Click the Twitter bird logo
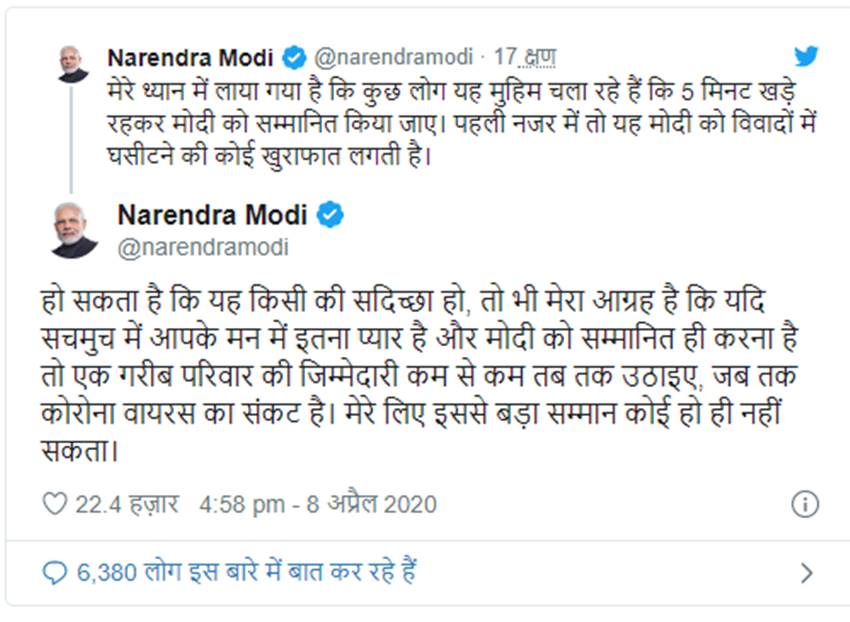This screenshot has width=850, height=622. [x=806, y=56]
